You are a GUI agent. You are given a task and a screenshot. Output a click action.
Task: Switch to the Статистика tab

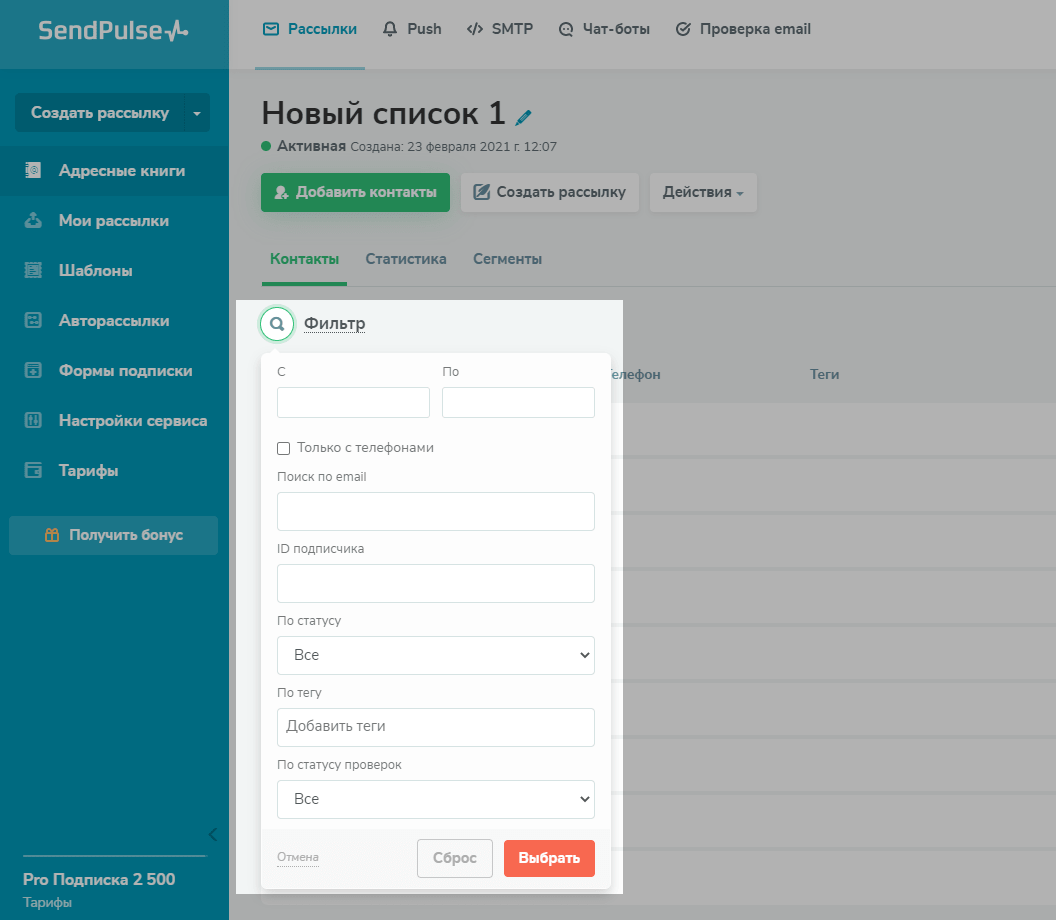[405, 259]
